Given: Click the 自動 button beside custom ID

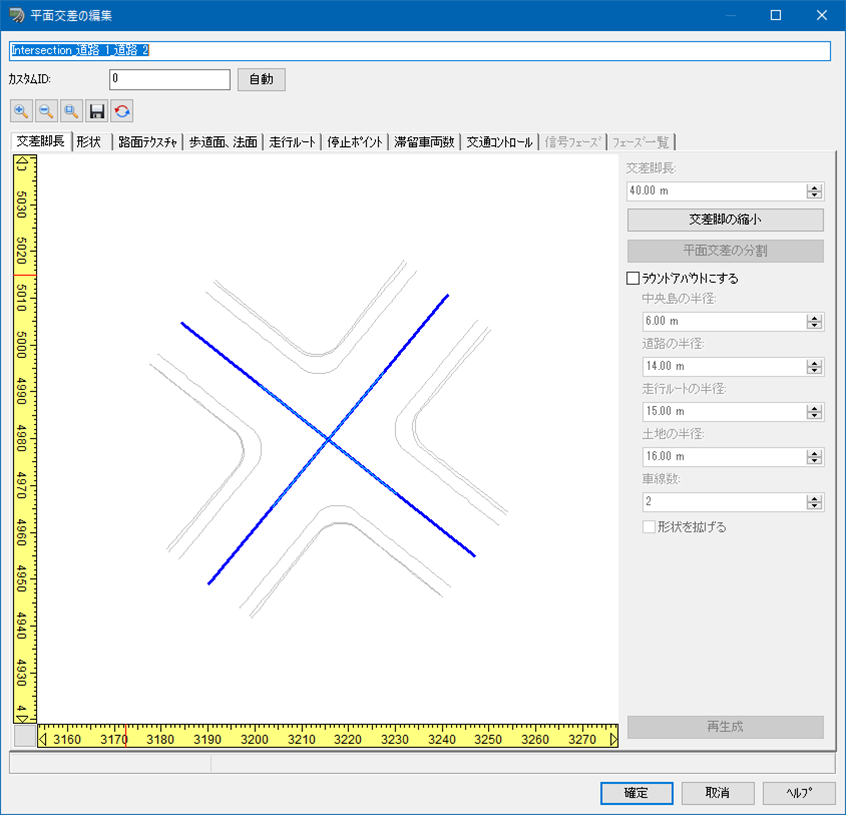Looking at the screenshot, I should point(261,79).
